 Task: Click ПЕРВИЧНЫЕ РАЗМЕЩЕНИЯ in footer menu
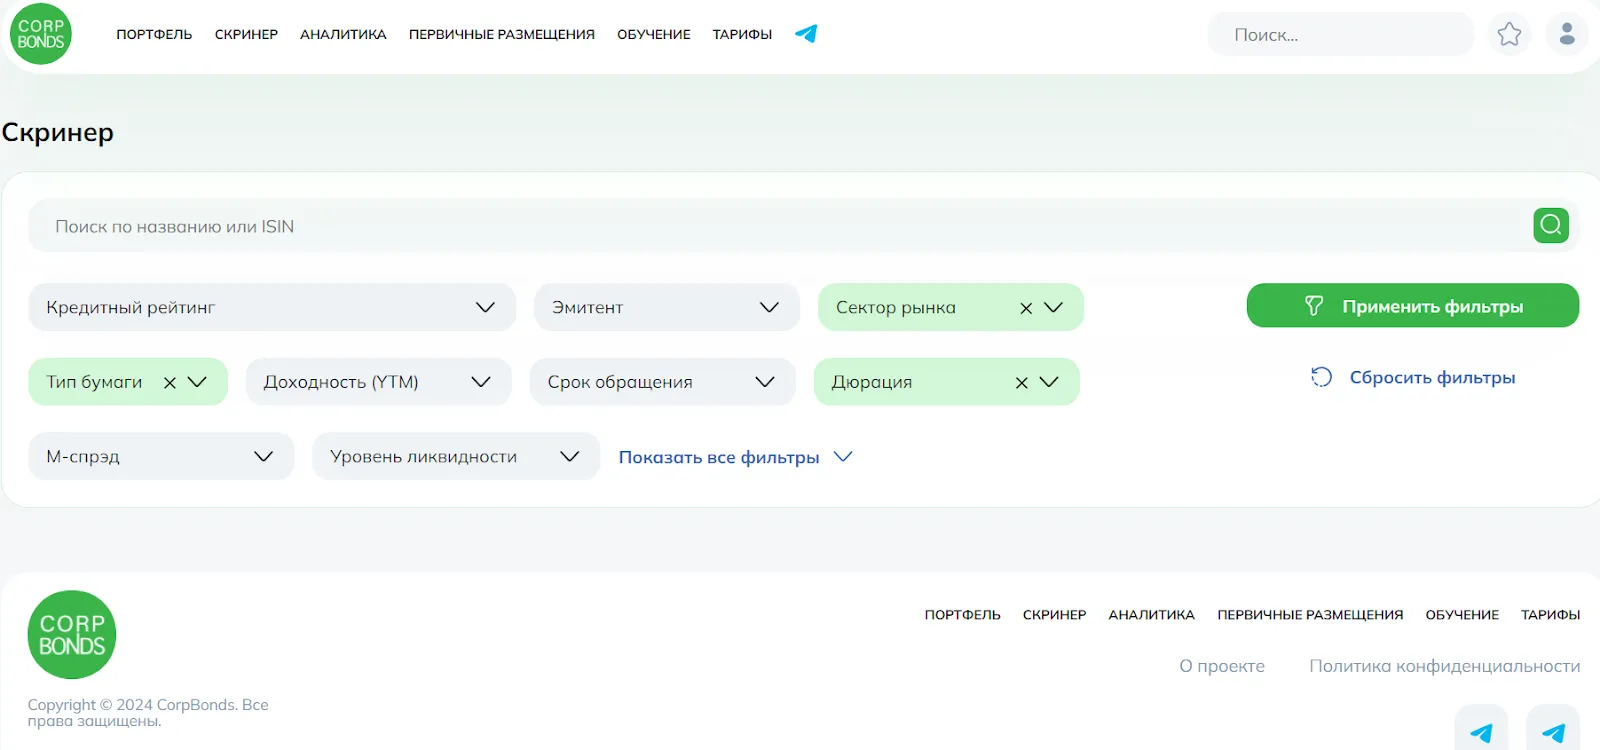coord(1310,615)
